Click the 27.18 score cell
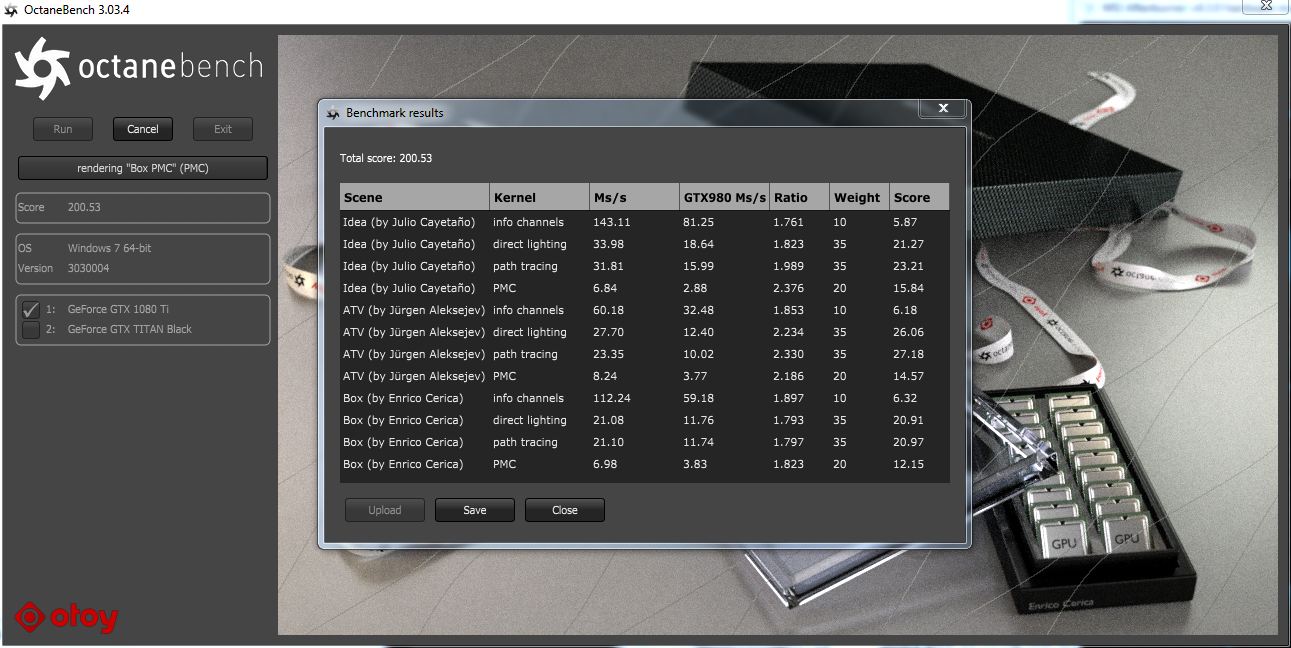 (909, 354)
